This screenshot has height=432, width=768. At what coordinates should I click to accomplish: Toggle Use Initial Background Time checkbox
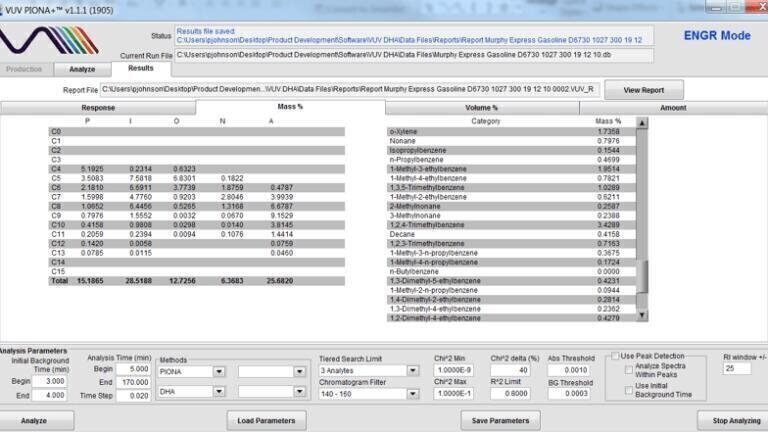[629, 390]
